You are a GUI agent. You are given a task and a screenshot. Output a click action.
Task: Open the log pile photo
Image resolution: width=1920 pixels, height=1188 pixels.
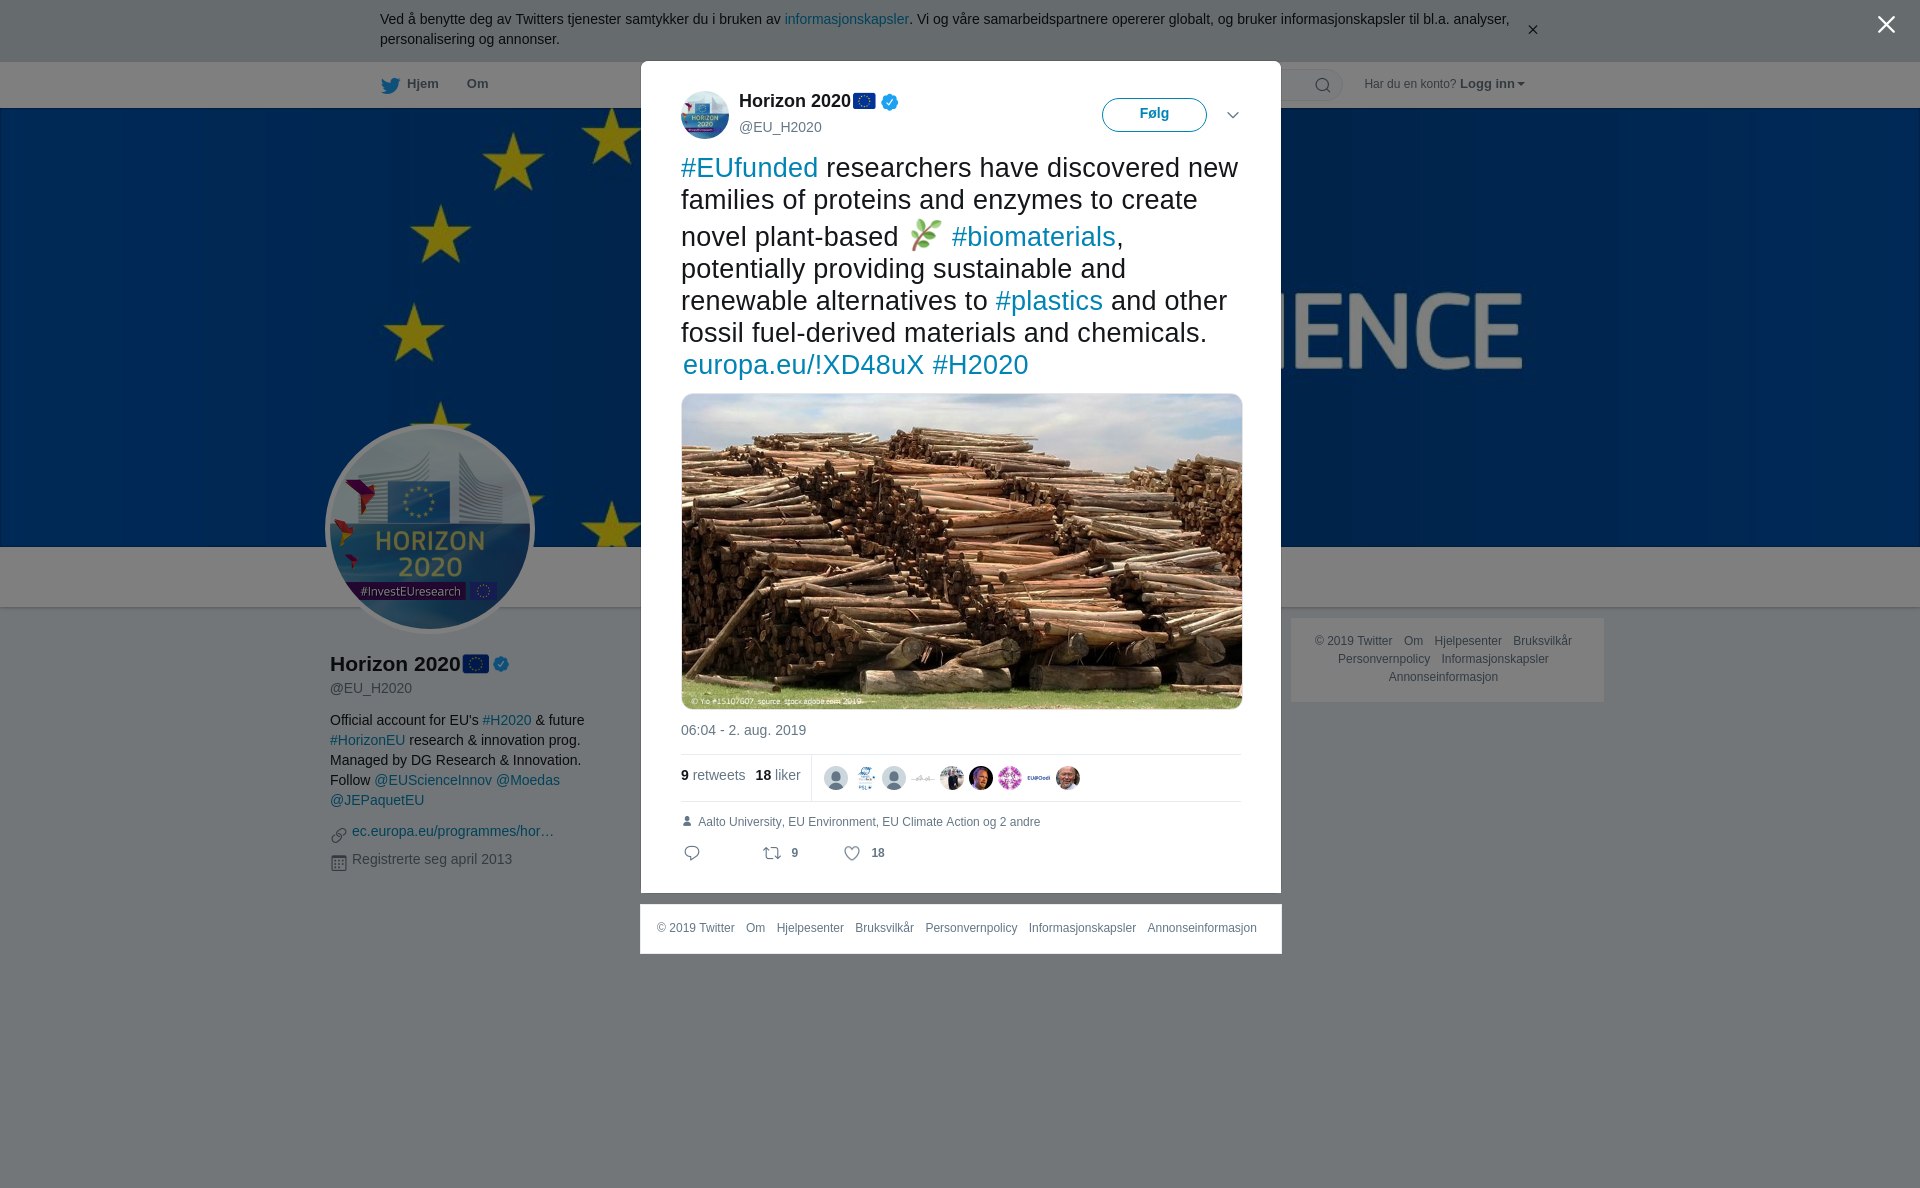click(962, 551)
